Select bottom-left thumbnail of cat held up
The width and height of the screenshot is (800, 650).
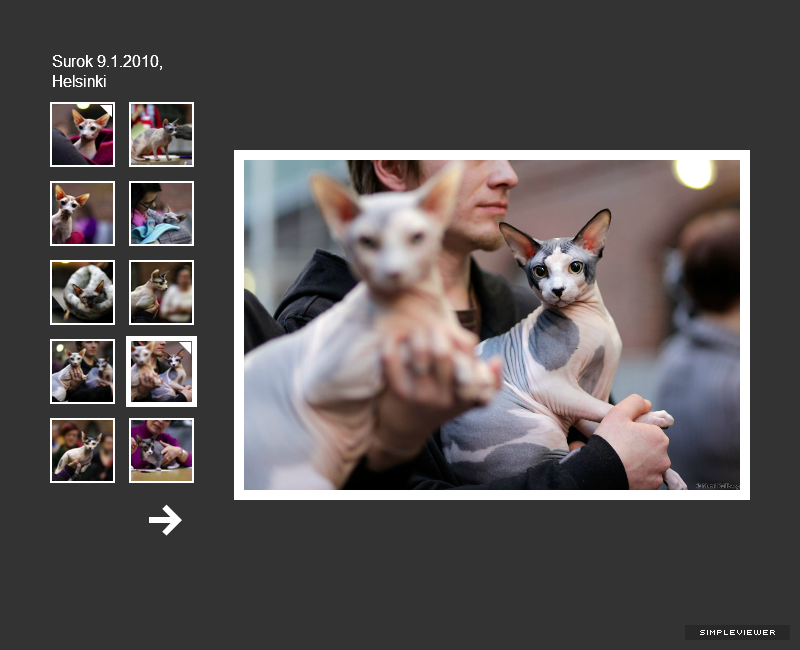point(82,450)
